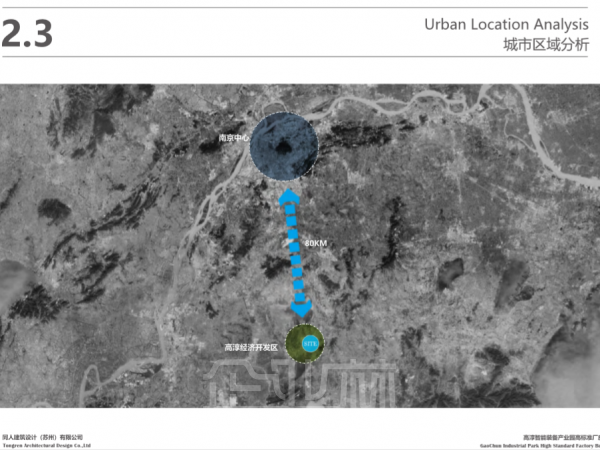Click the 高淳经济开发区 map label
This screenshot has height=450, width=600.
click(x=251, y=347)
